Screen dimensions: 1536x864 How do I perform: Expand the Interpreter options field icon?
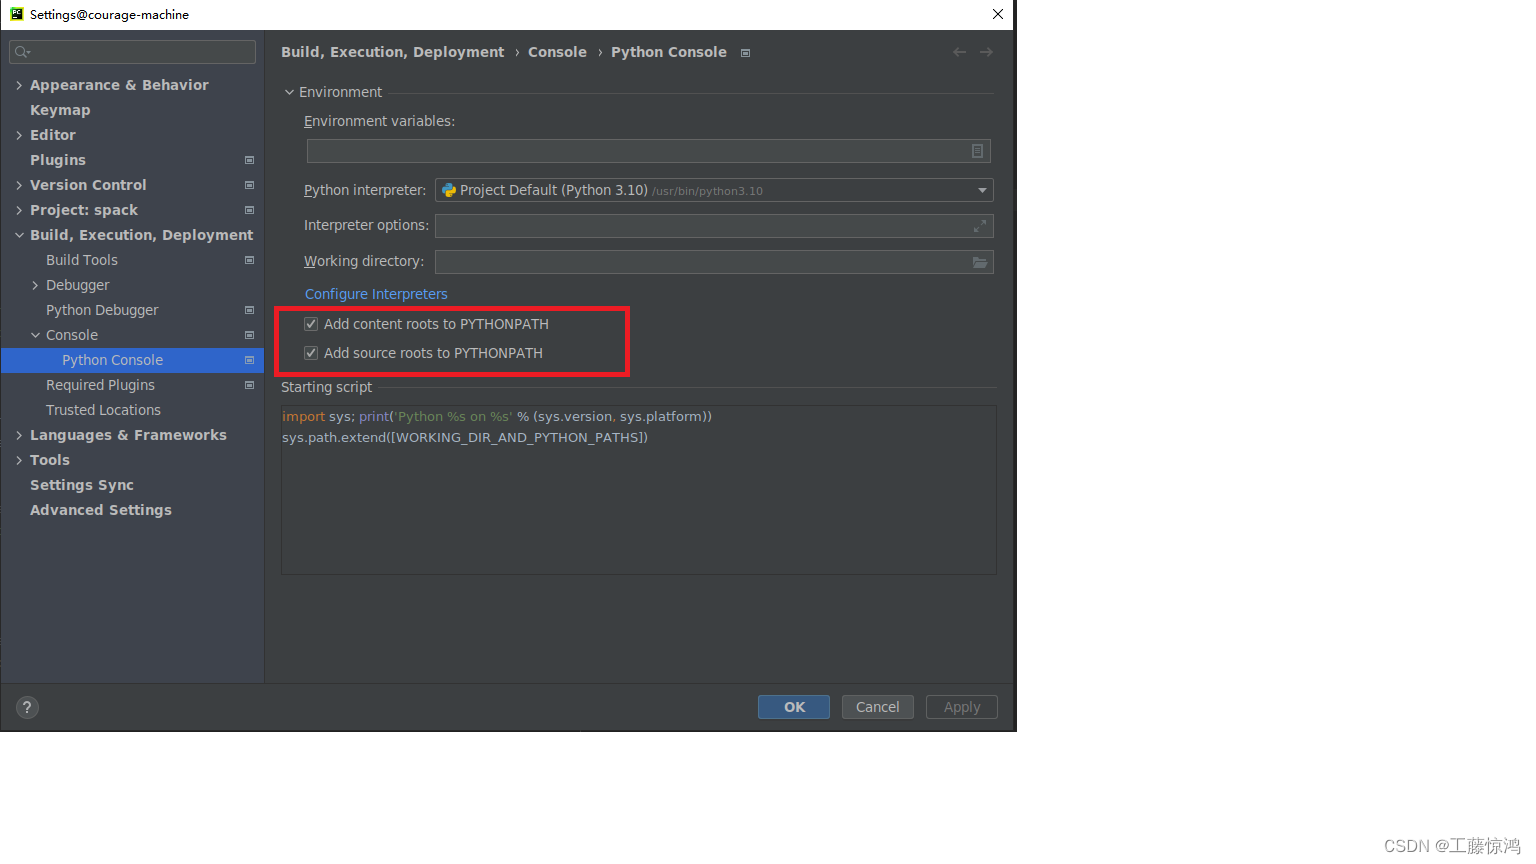coord(979,225)
